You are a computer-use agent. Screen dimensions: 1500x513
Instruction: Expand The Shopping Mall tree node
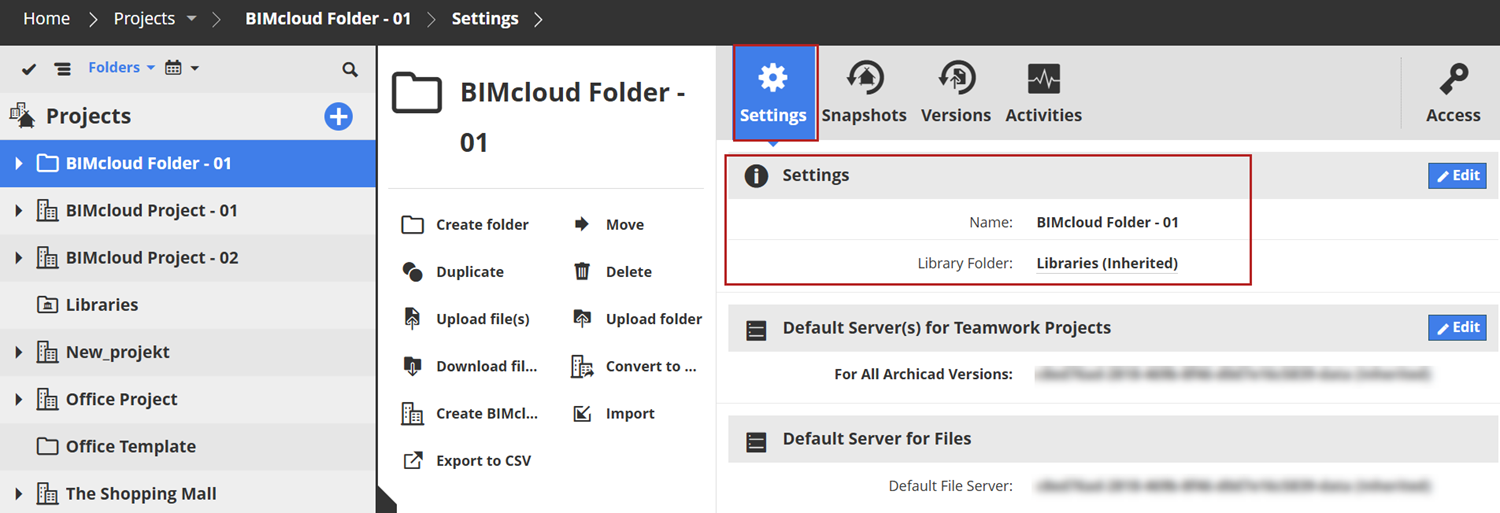(x=19, y=494)
